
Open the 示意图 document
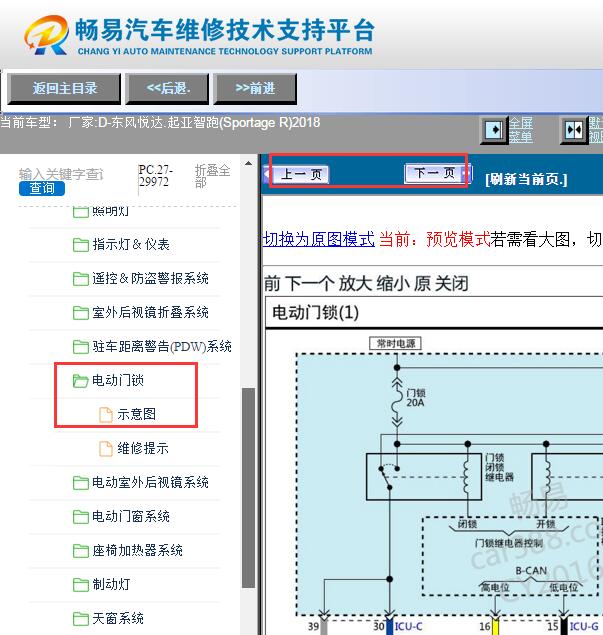[x=136, y=414]
